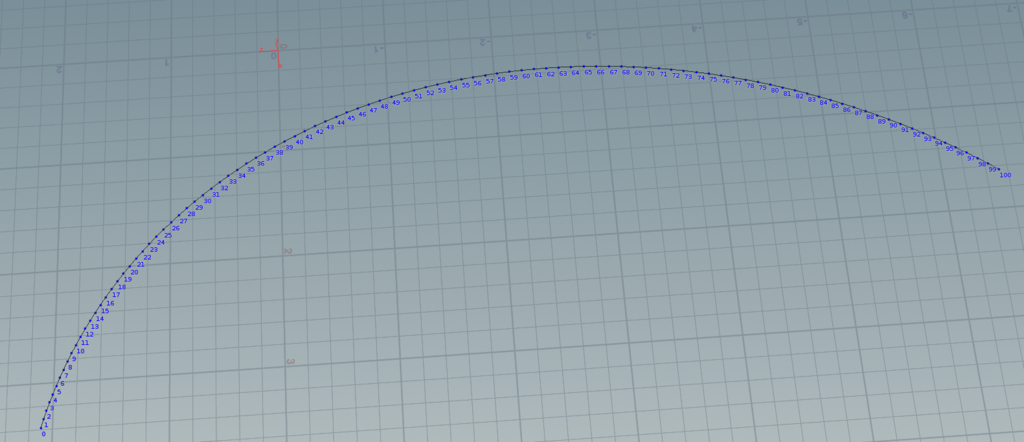Select the point marked 50
The image size is (1024, 442).
[x=407, y=99]
